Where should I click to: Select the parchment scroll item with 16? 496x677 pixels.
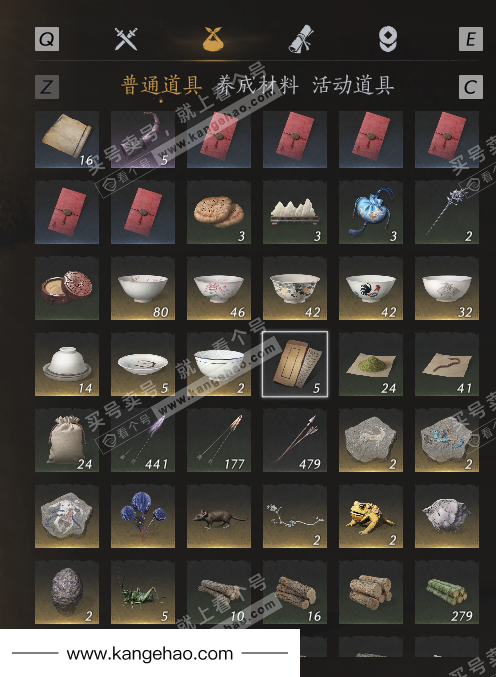click(67, 139)
